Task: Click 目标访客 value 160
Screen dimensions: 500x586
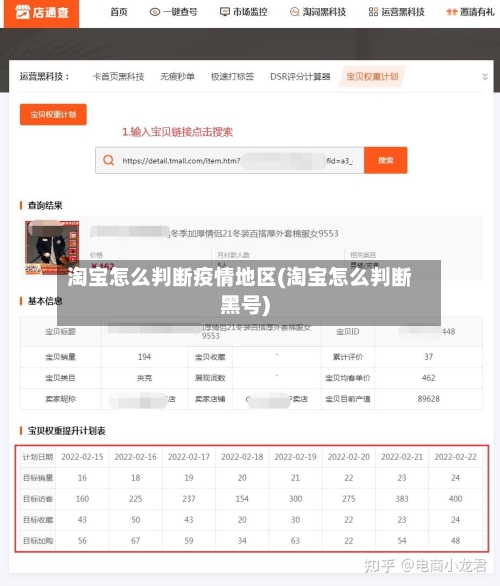Action: (x=82, y=499)
